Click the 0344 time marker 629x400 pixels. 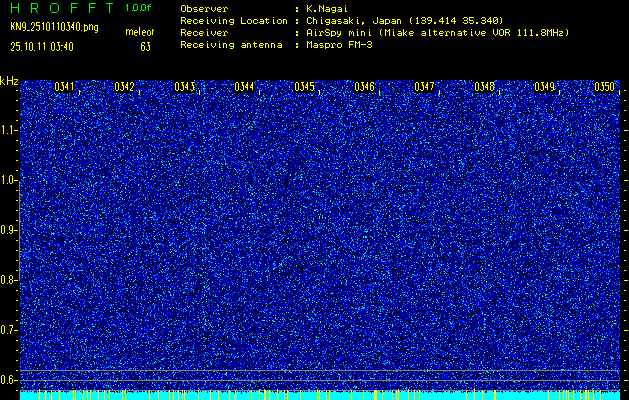244,87
